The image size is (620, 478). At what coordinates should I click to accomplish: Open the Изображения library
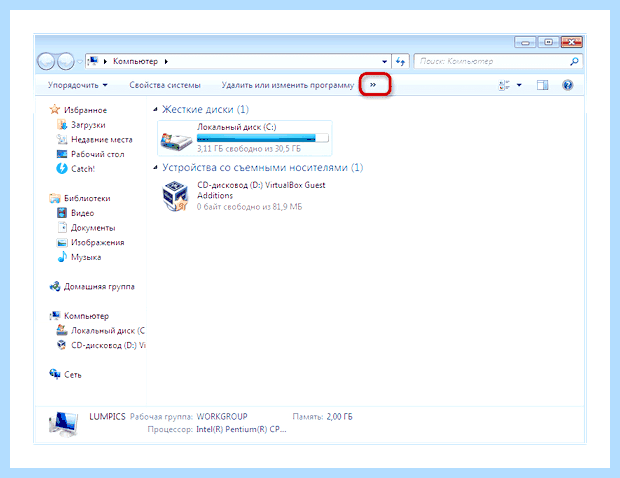click(x=98, y=242)
